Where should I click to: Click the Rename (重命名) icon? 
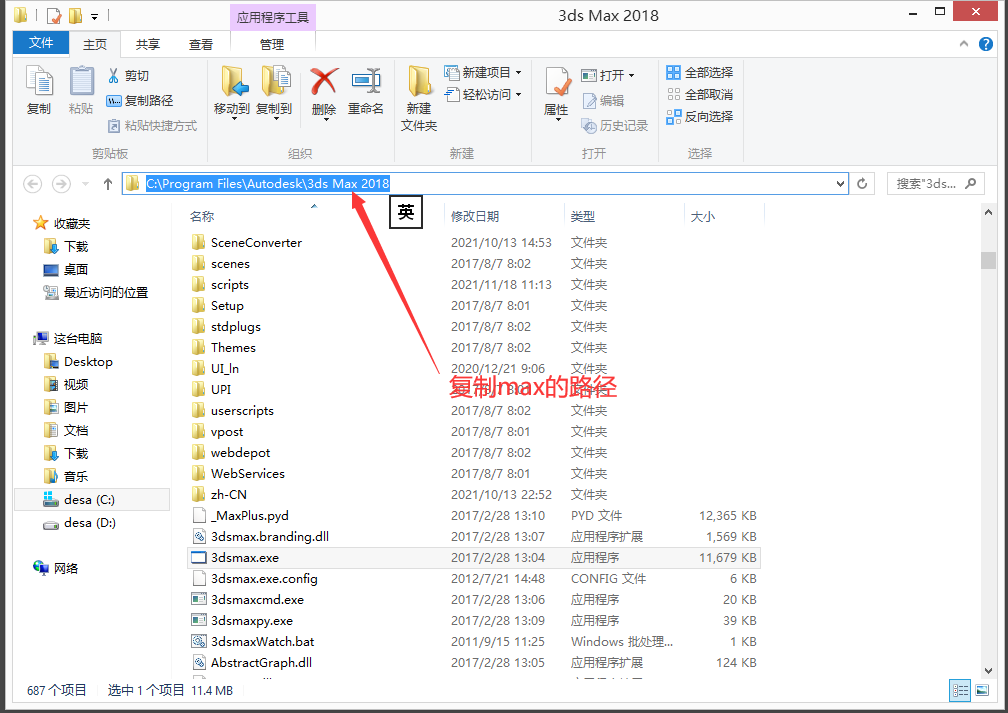click(366, 82)
